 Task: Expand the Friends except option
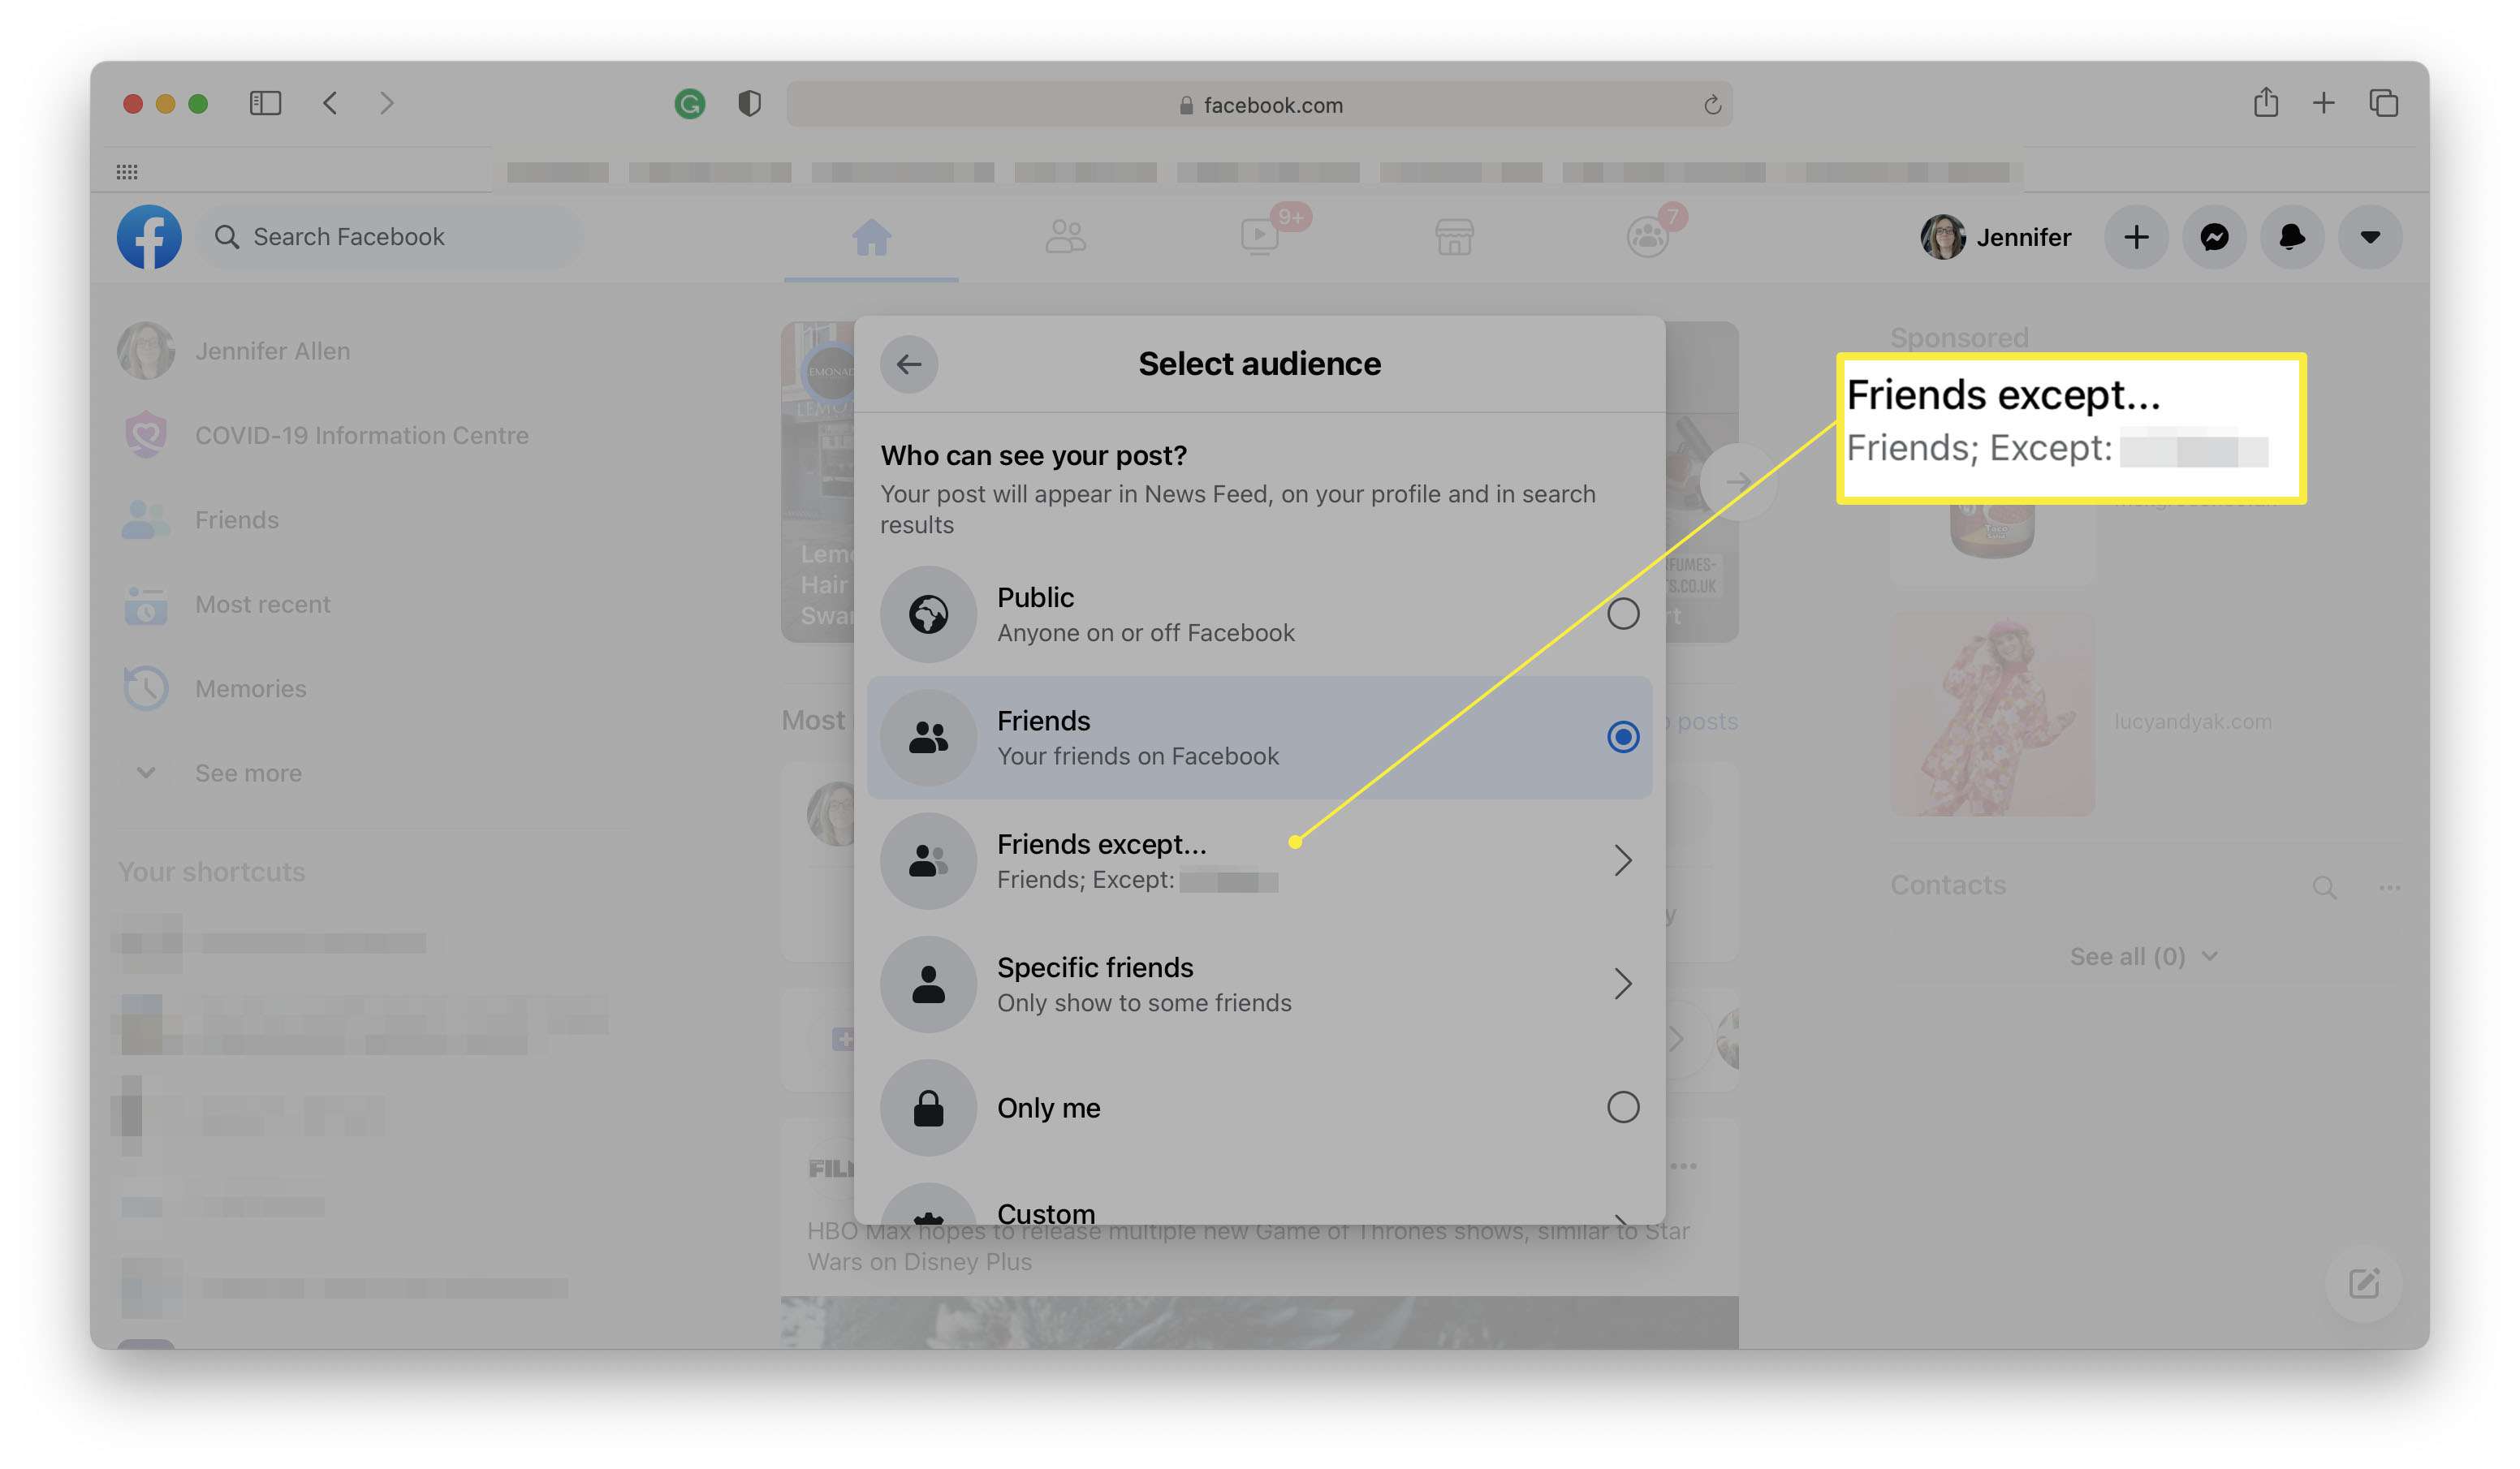pos(1621,860)
